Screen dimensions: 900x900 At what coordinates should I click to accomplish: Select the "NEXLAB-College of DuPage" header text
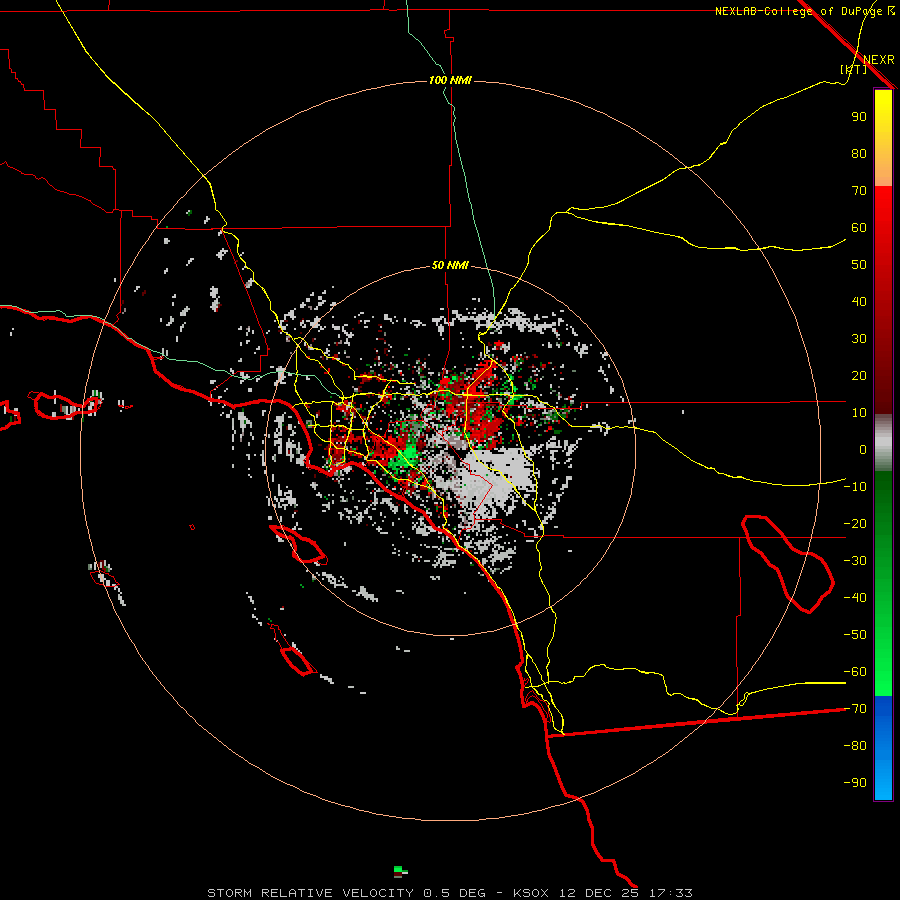[798, 11]
